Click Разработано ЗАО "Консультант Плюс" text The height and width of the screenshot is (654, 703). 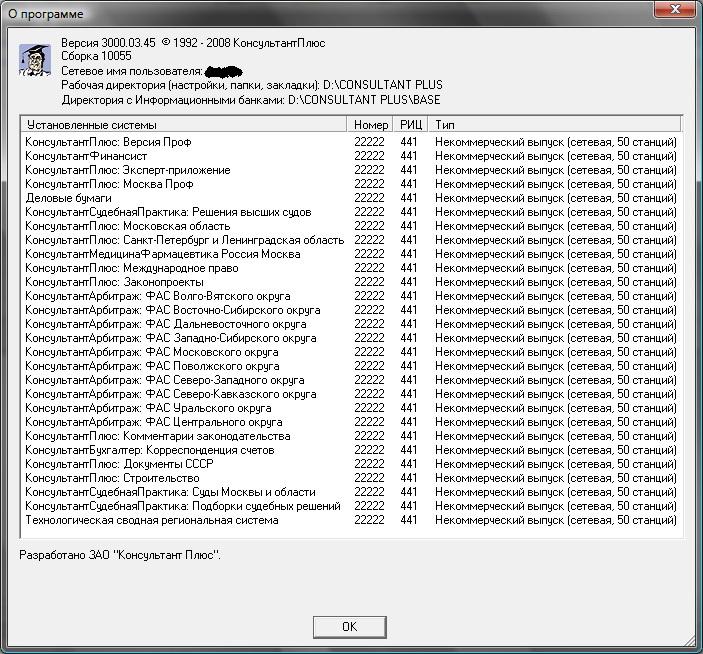120,555
